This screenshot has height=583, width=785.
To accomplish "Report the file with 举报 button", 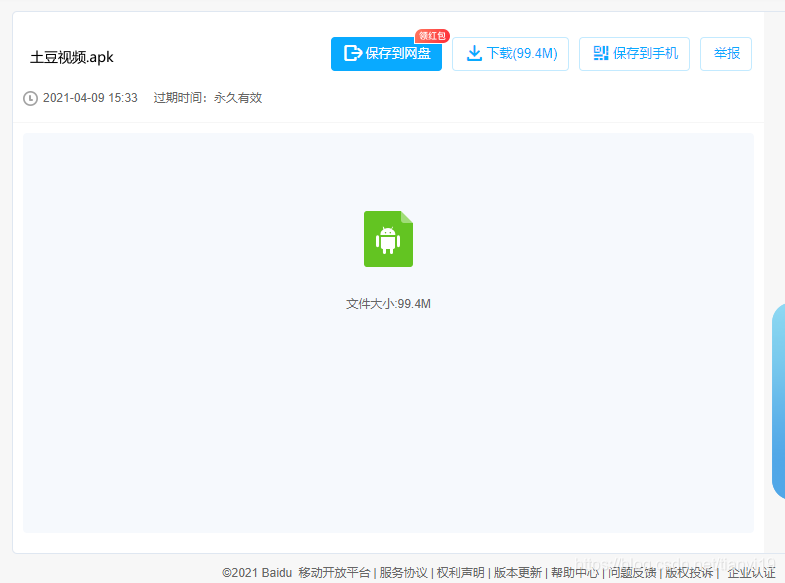I will coord(725,54).
